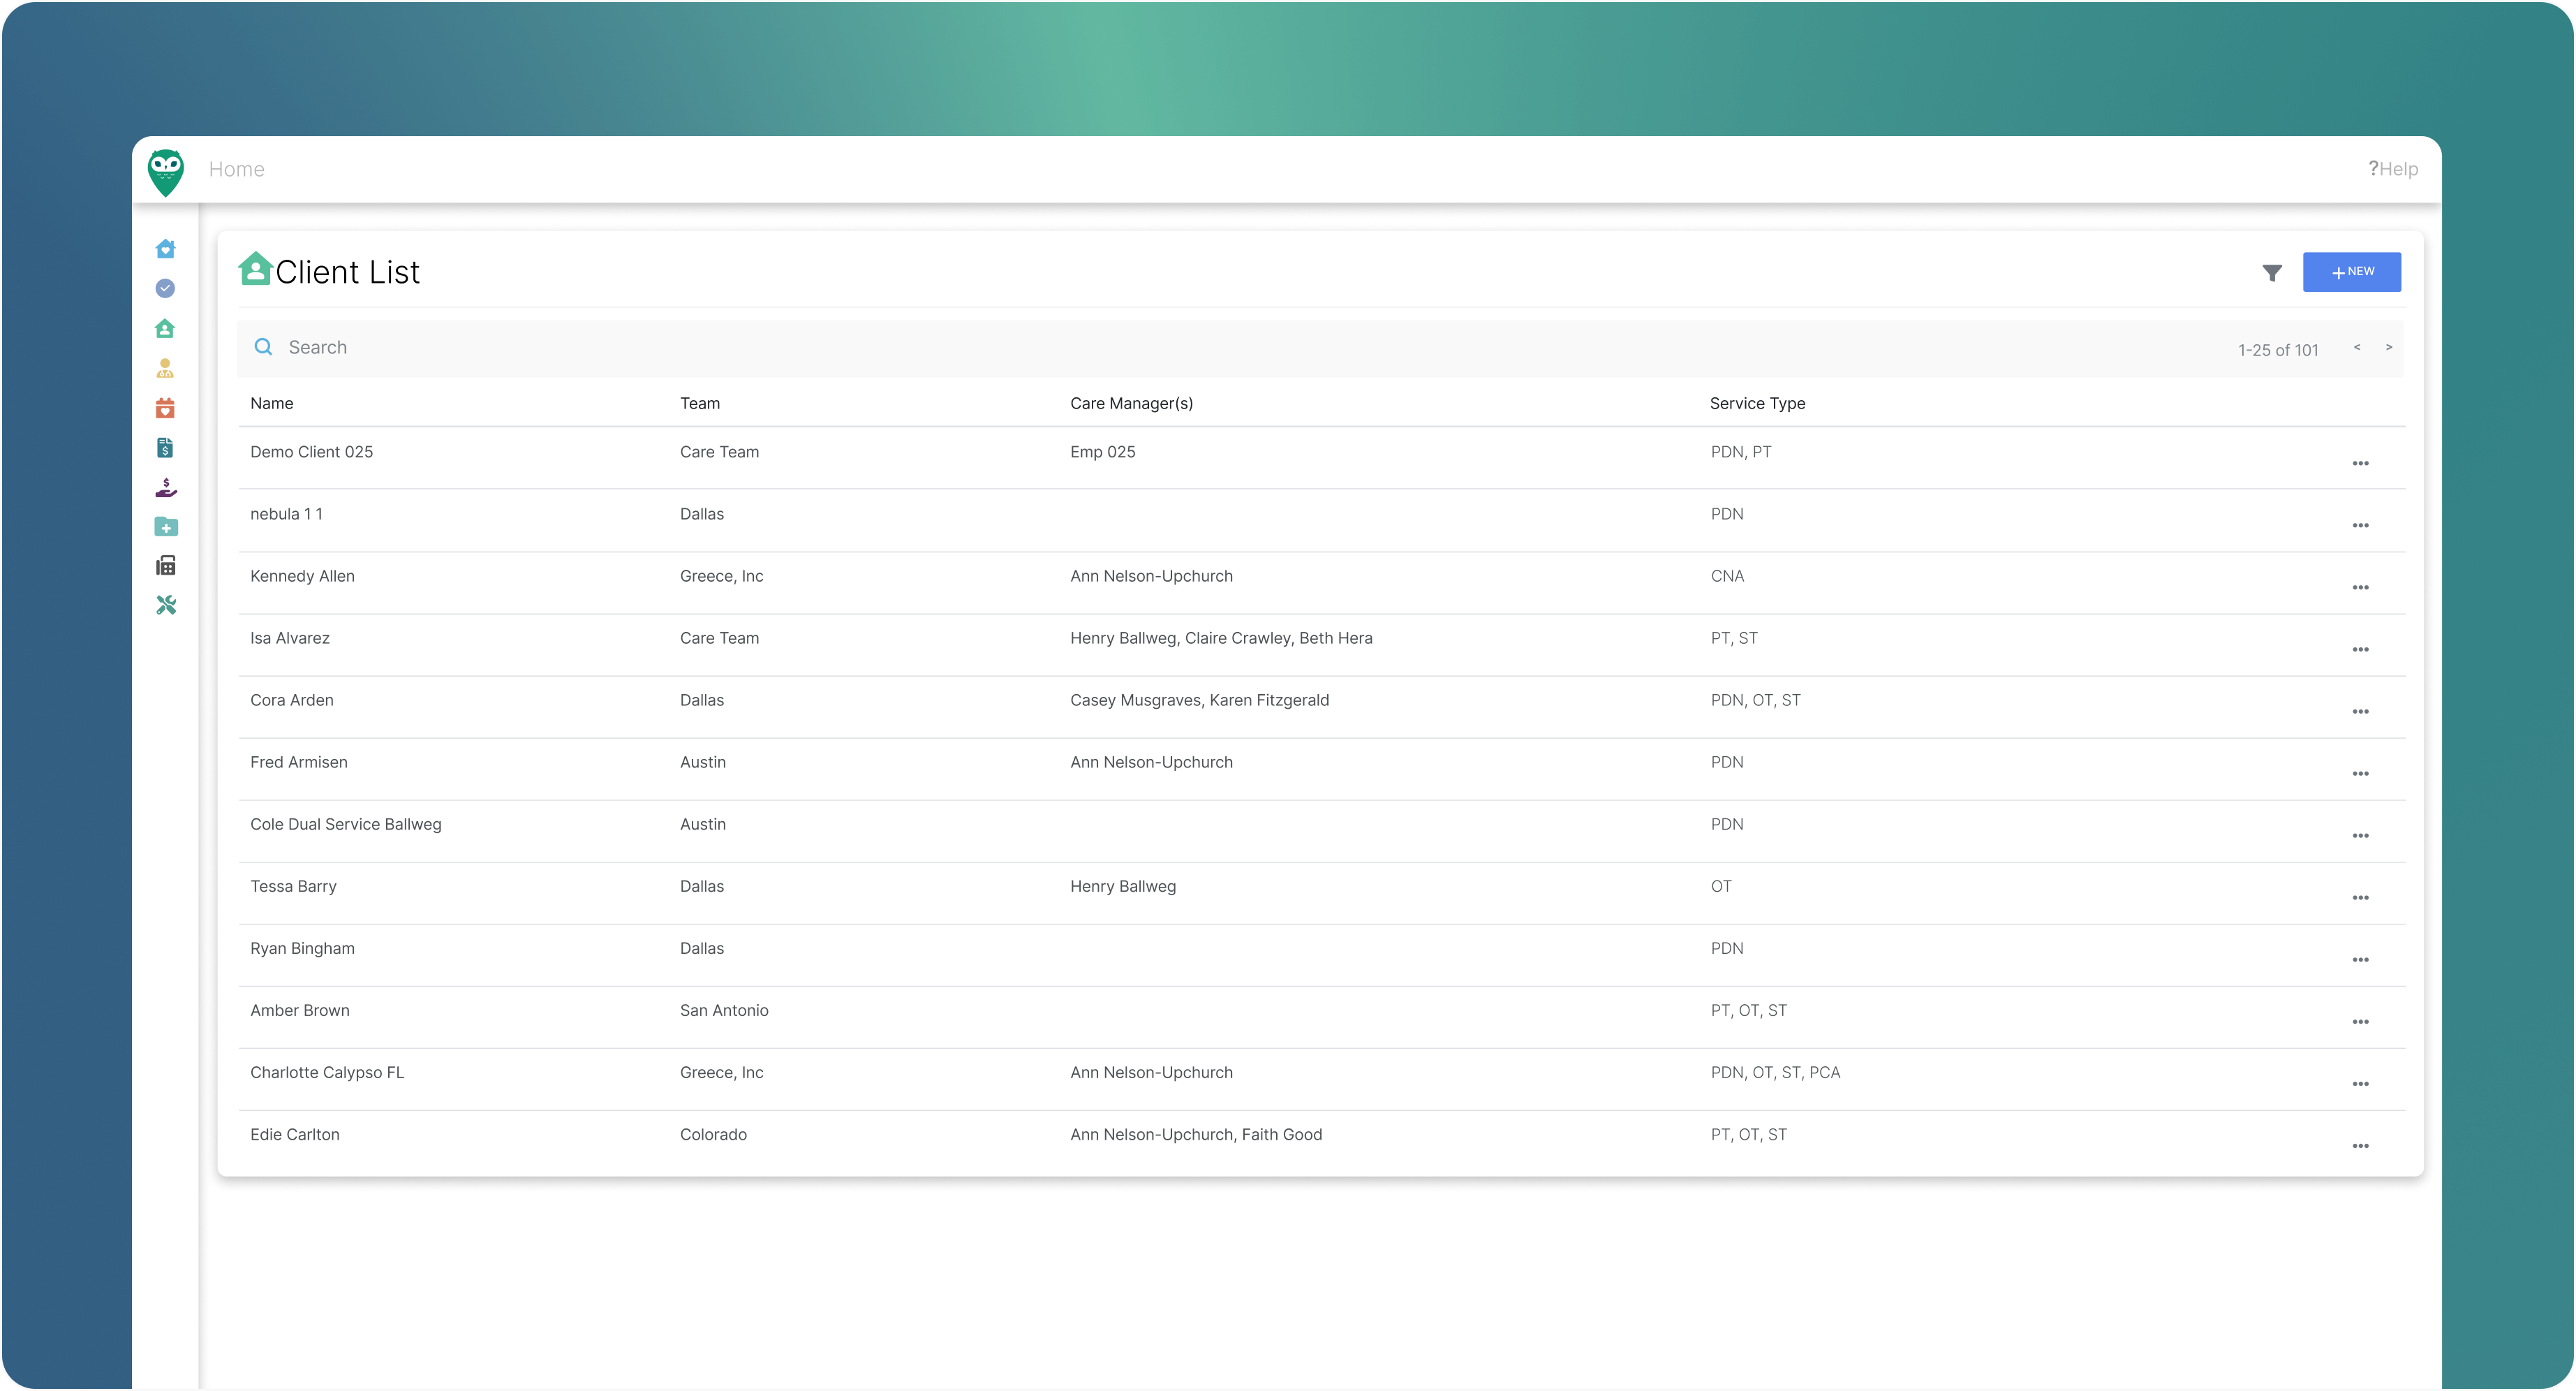Select the Home navigation item
Screen dimensions: 2576x1391
(x=236, y=169)
